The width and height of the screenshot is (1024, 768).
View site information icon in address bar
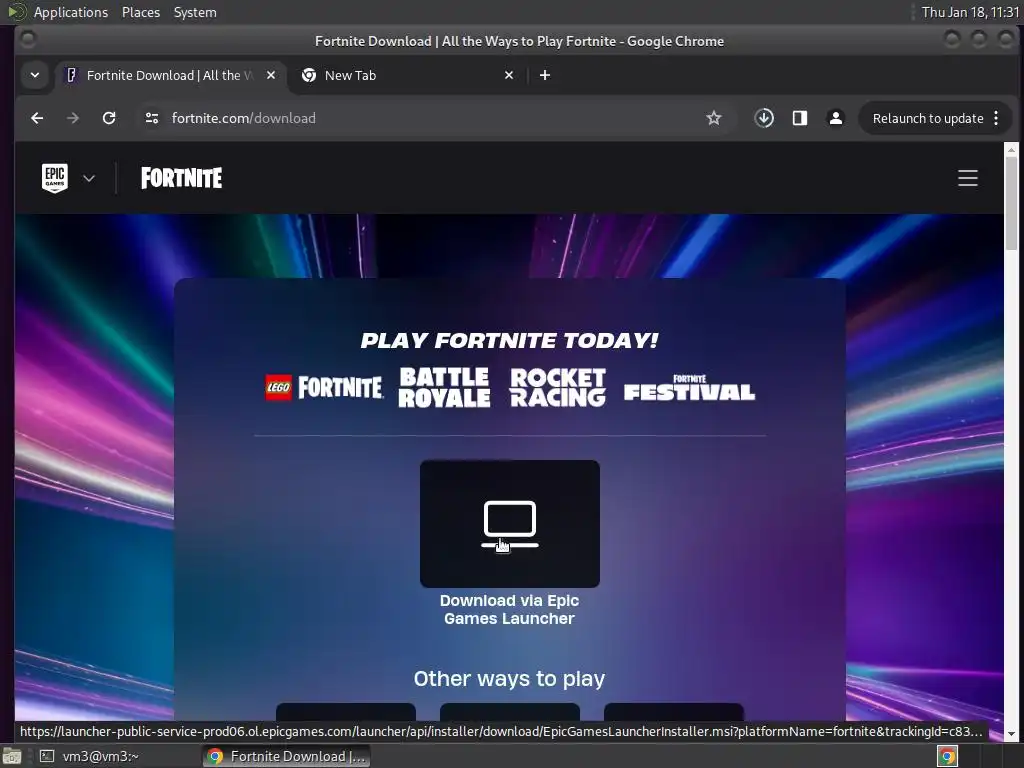tap(152, 118)
